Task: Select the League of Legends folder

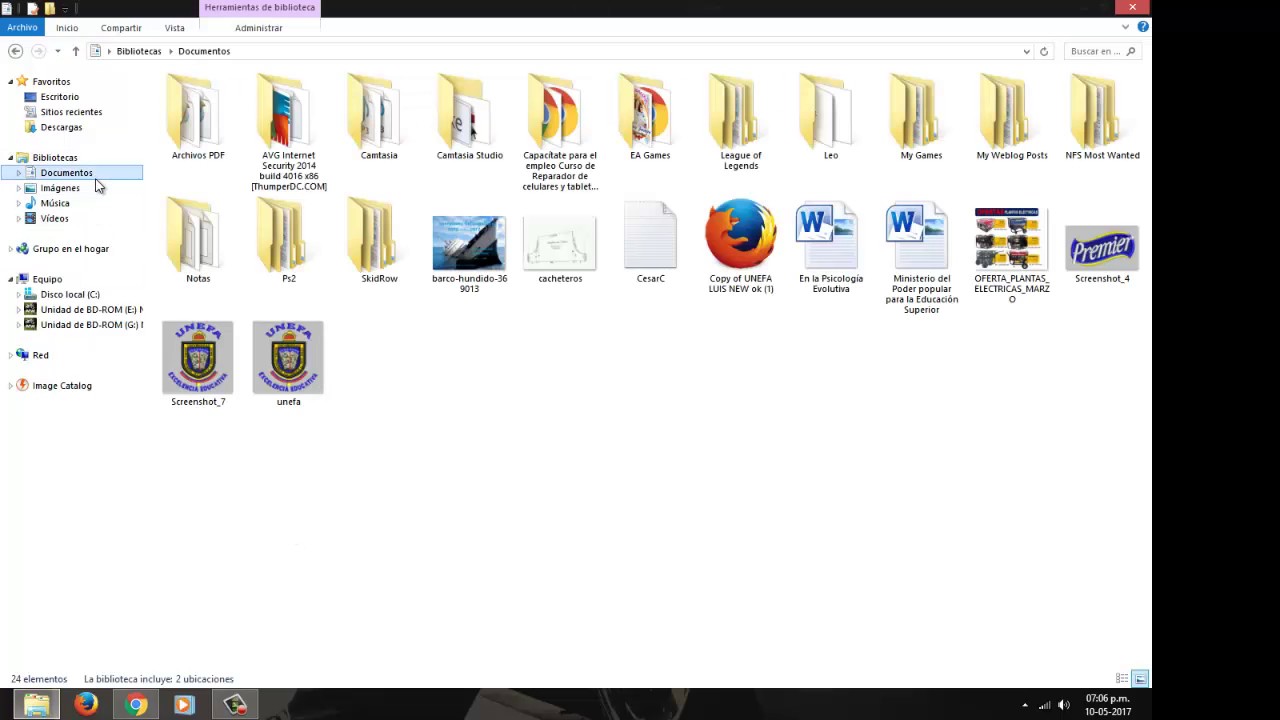Action: [x=740, y=122]
